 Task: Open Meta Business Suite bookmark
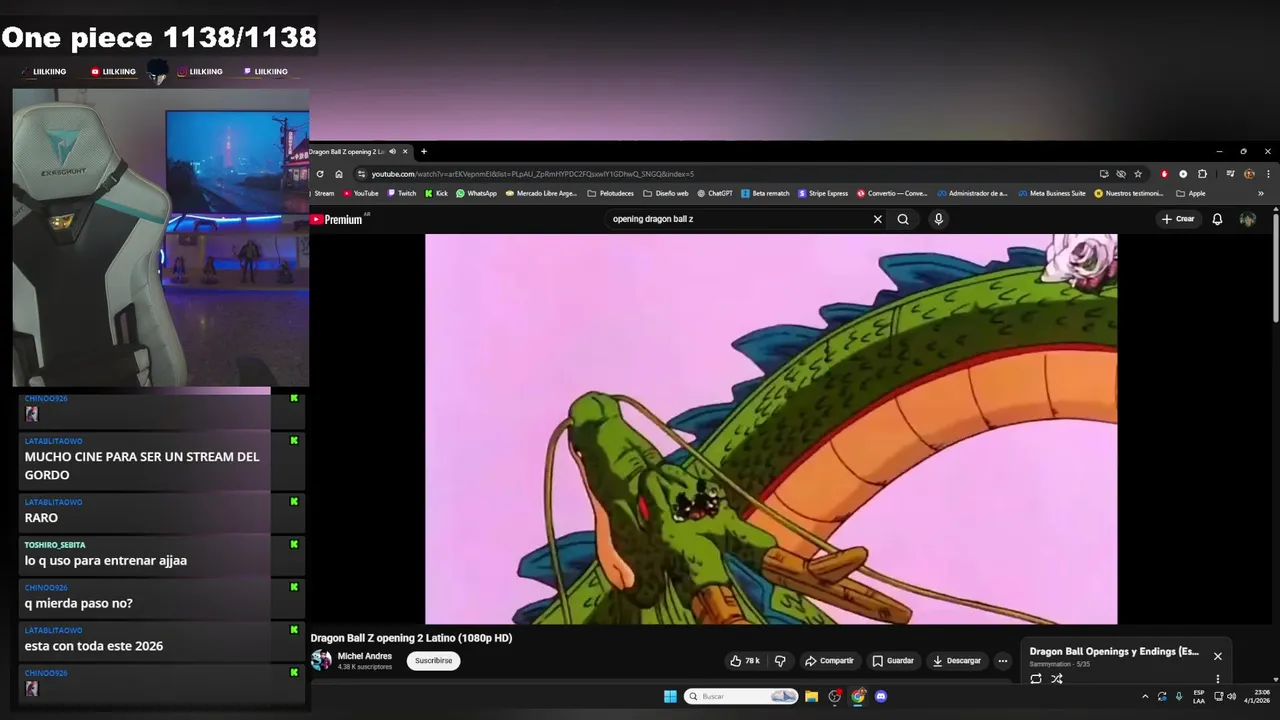click(x=1052, y=194)
